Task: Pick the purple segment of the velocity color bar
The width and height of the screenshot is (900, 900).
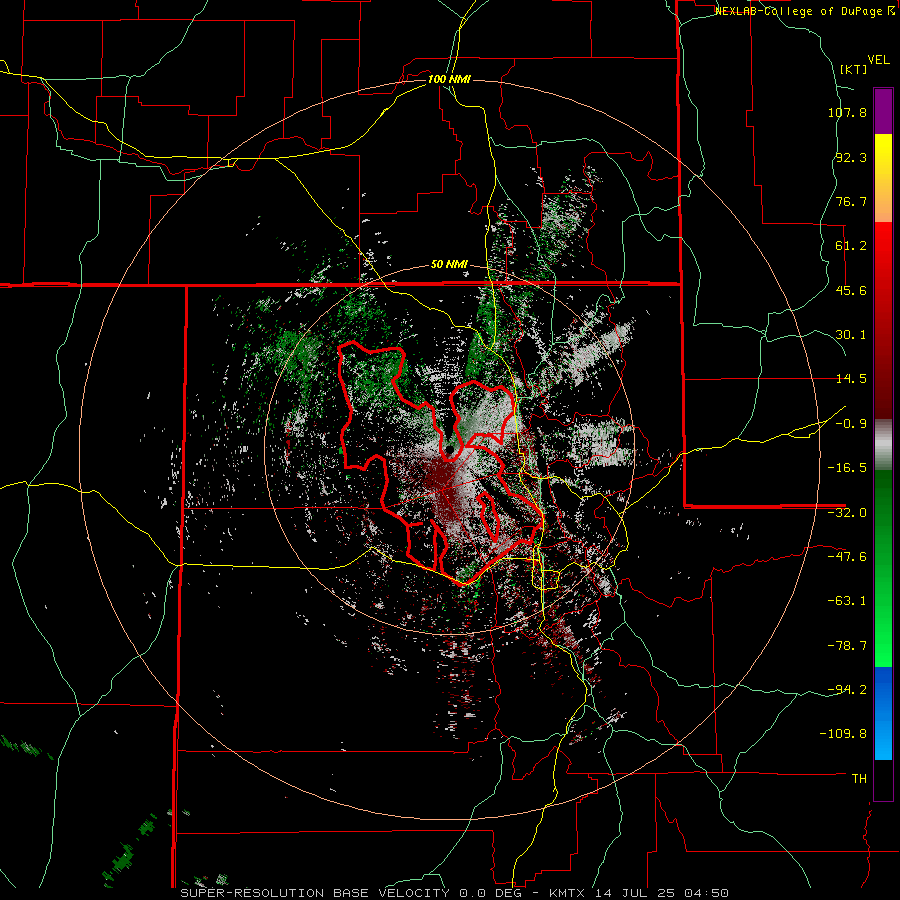Action: pos(883,111)
